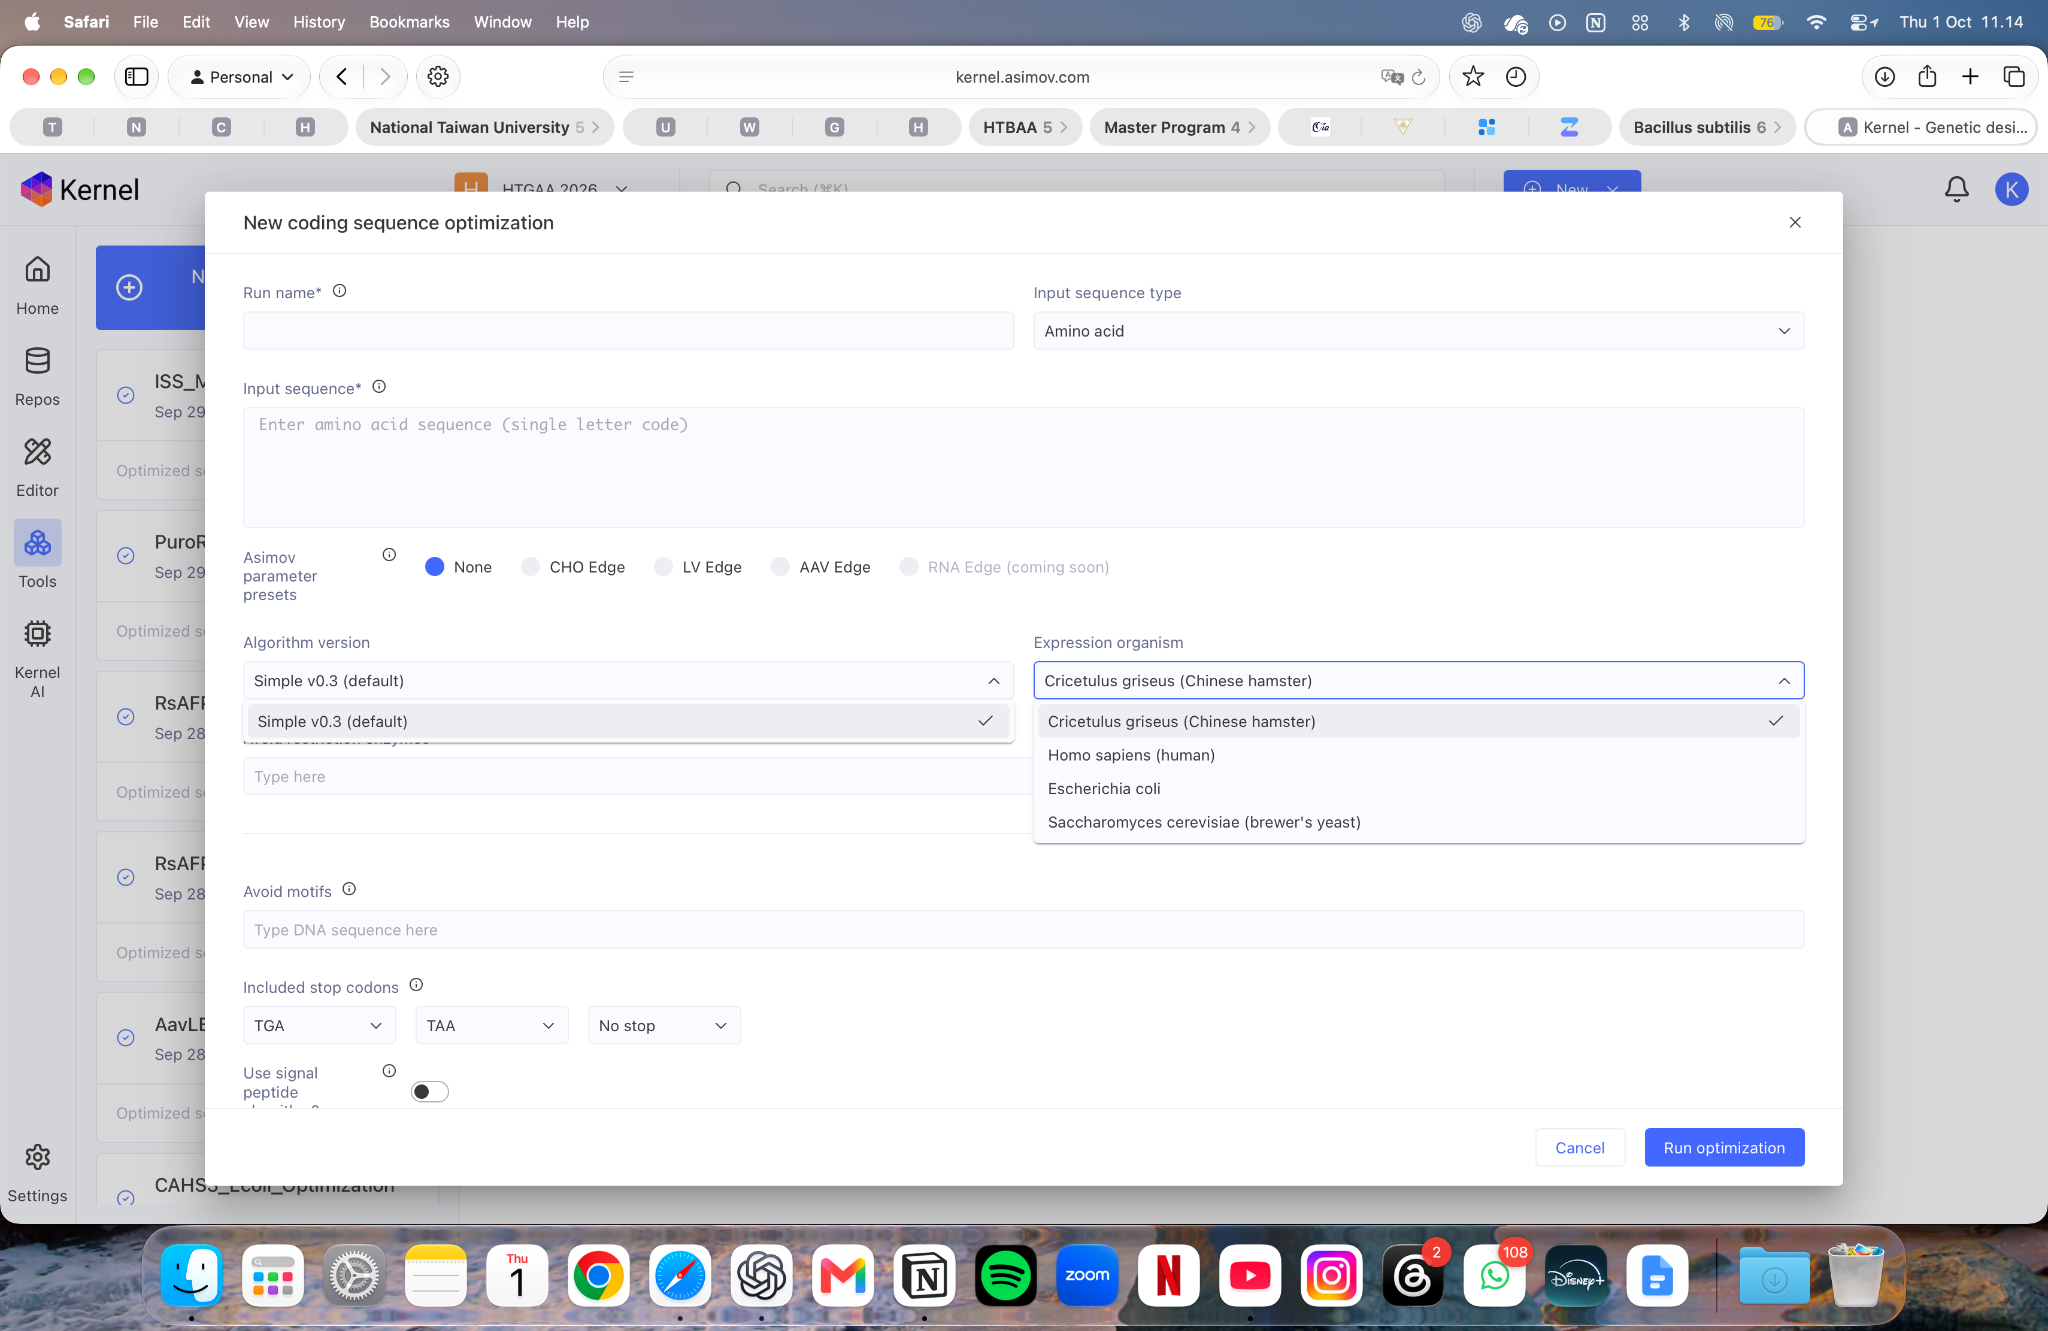Image resolution: width=2048 pixels, height=1331 pixels.
Task: Choose Simple v0.3 (default) option
Action: point(628,722)
